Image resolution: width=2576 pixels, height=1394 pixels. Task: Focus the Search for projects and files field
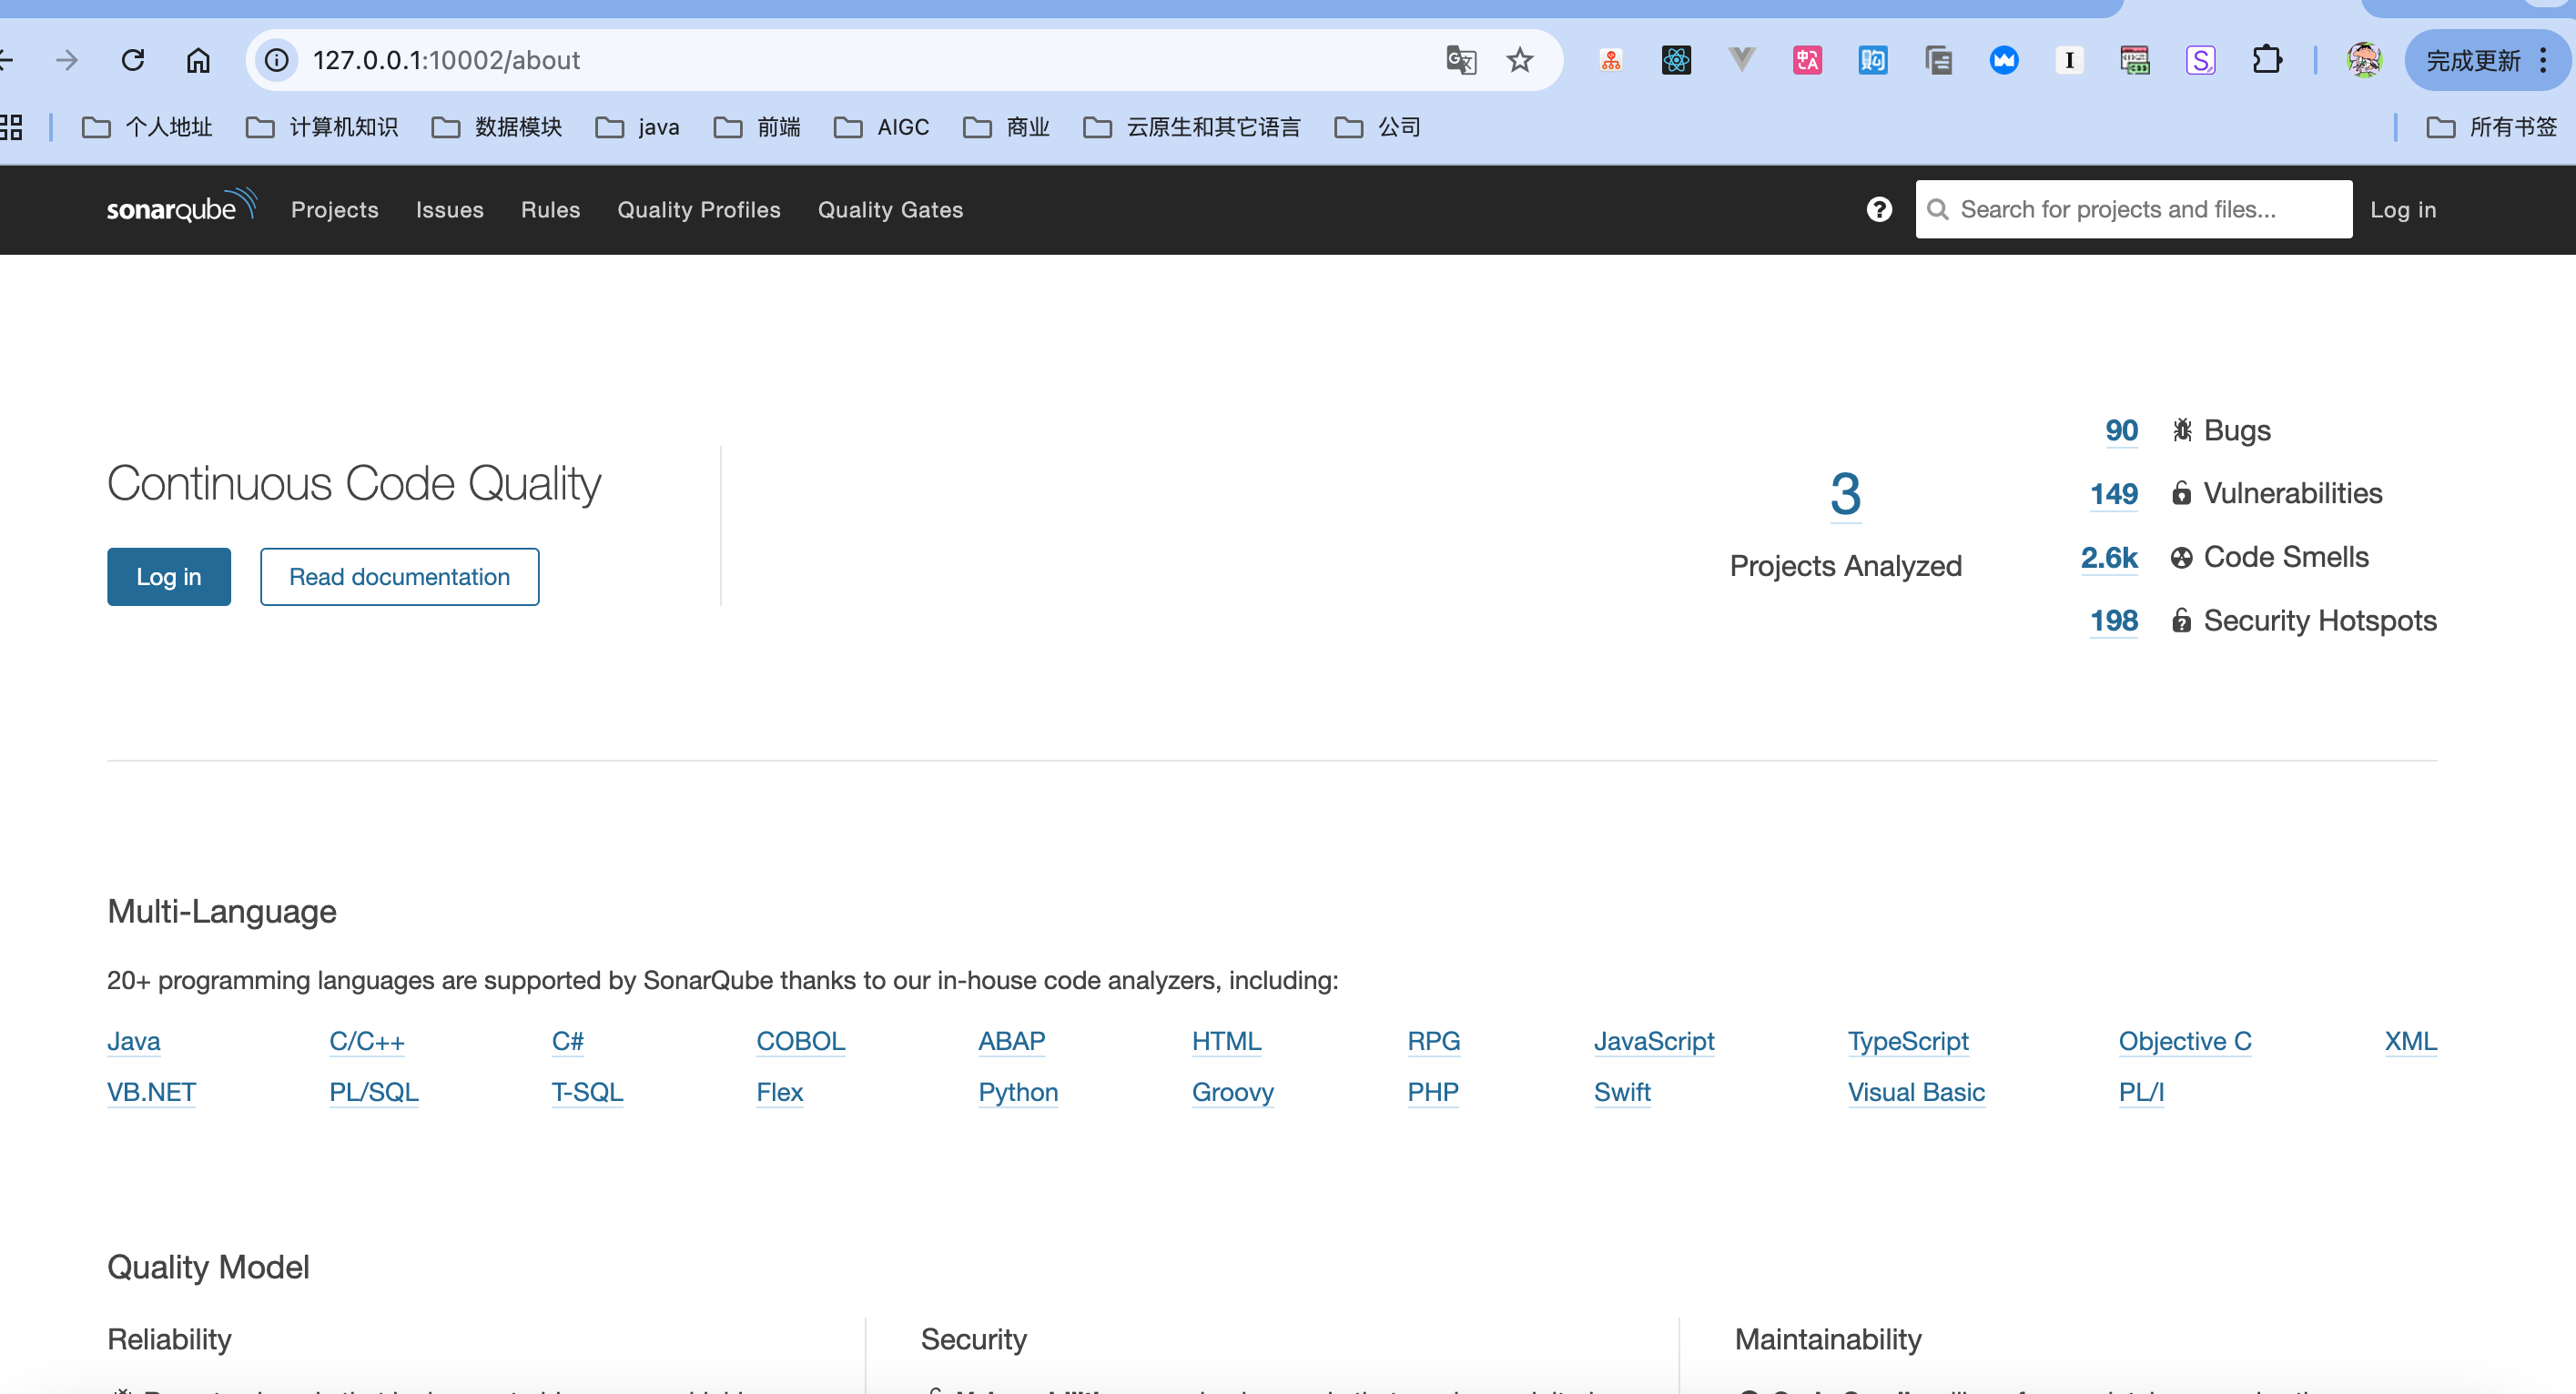(2134, 209)
